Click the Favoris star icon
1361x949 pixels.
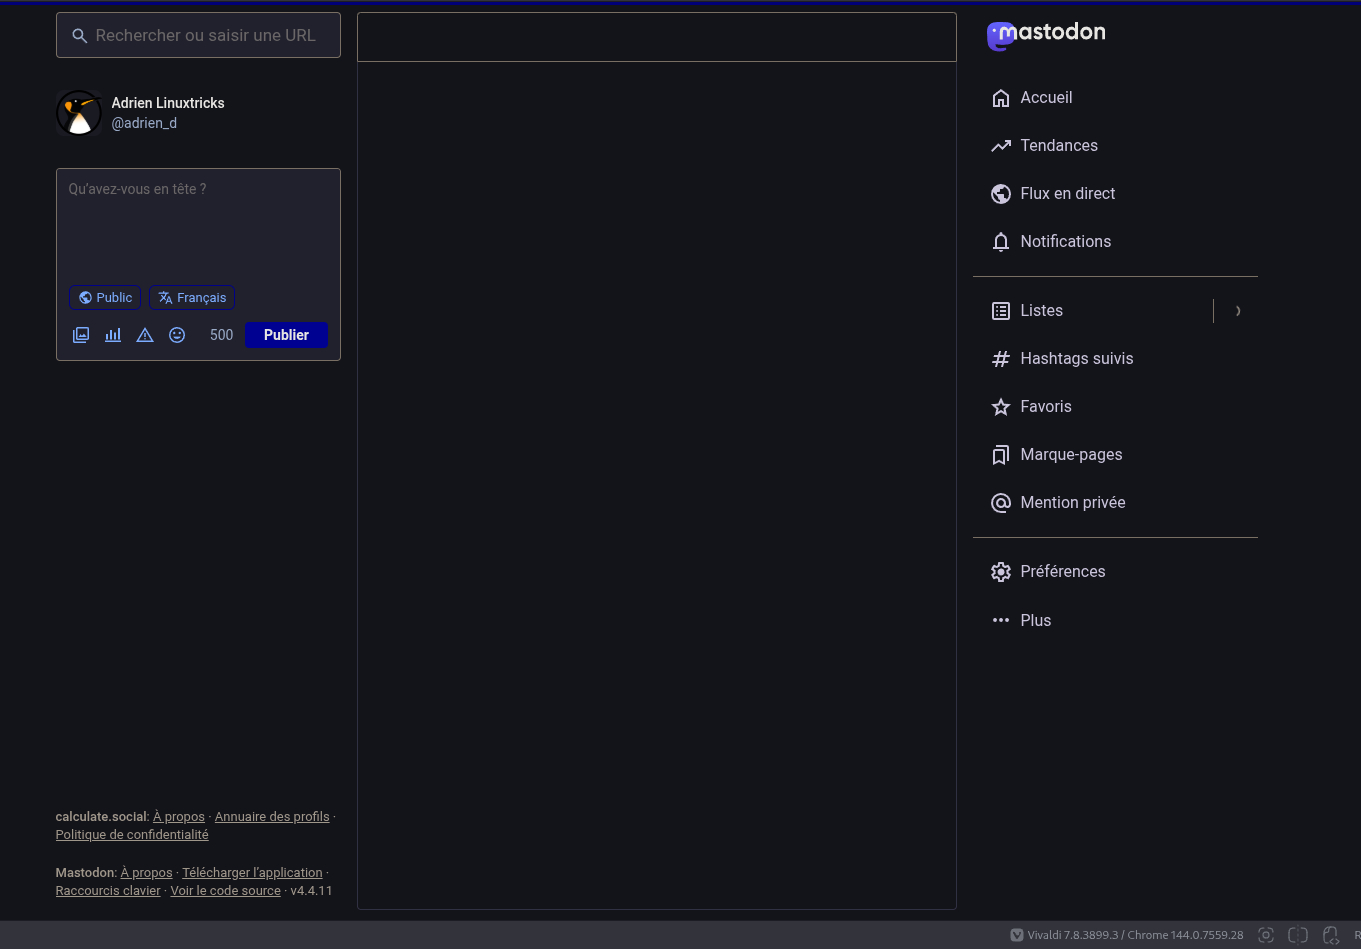click(x=1000, y=407)
